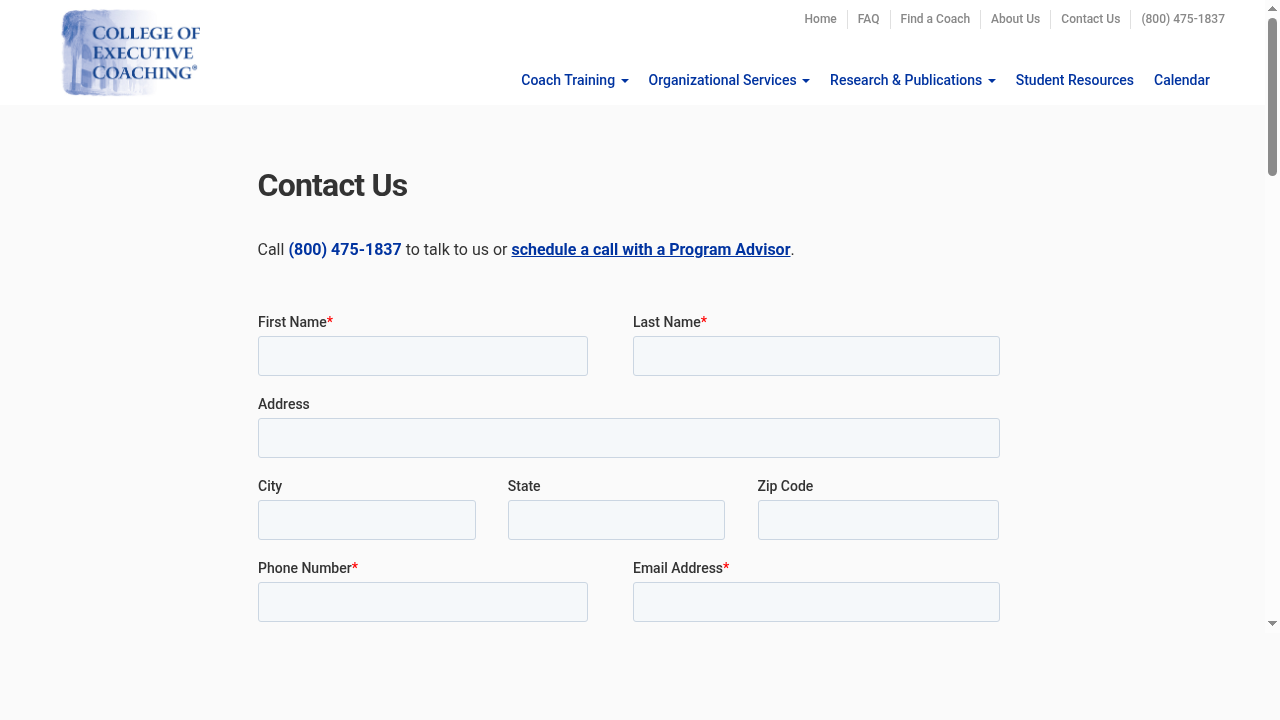Click the Email Address input field
Viewport: 1280px width, 720px height.
pos(816,602)
